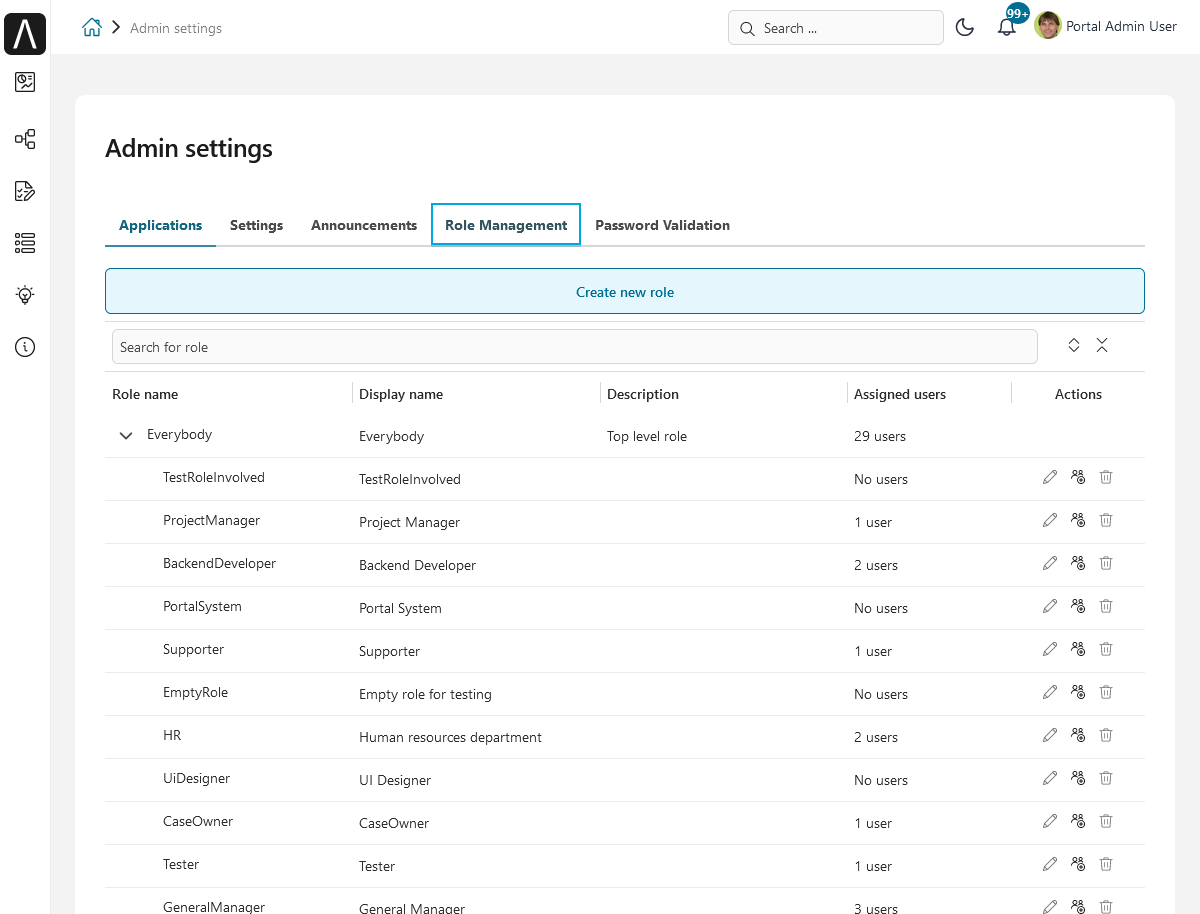Open the cases list icon in left sidebar
Screen dimensions: 1200x914
coord(25,243)
